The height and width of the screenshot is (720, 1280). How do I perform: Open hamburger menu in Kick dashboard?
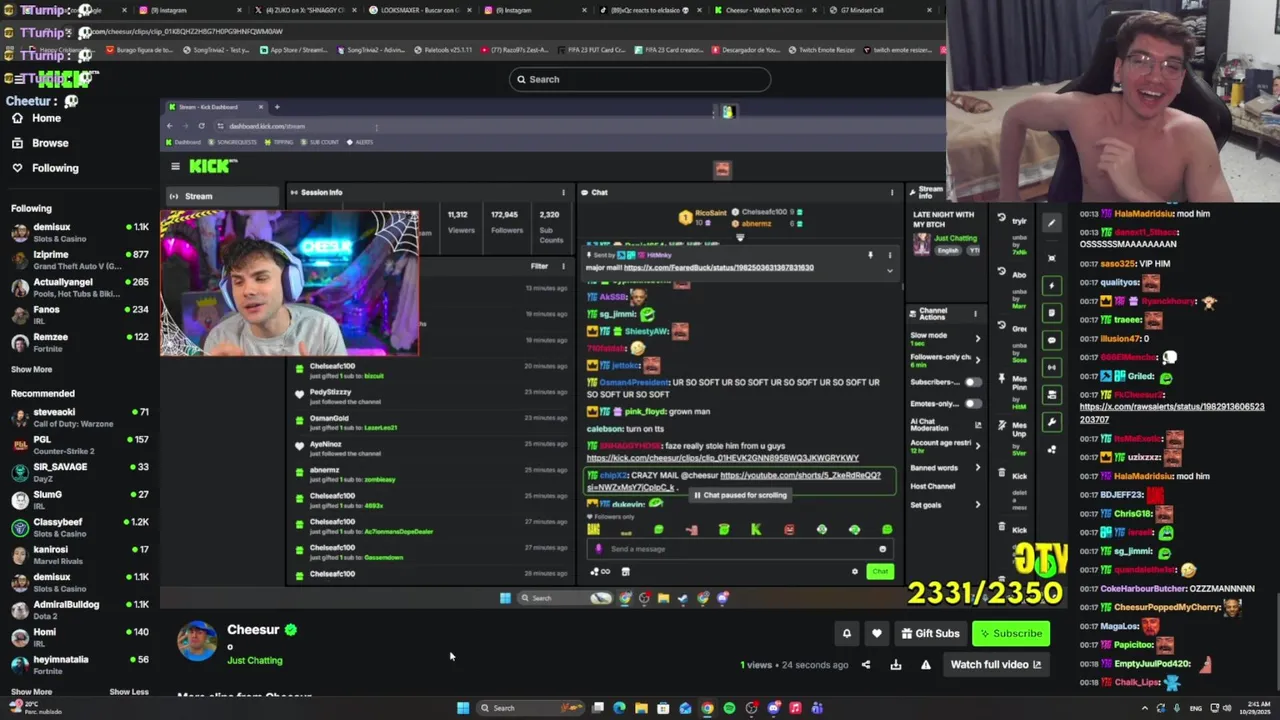pos(175,166)
